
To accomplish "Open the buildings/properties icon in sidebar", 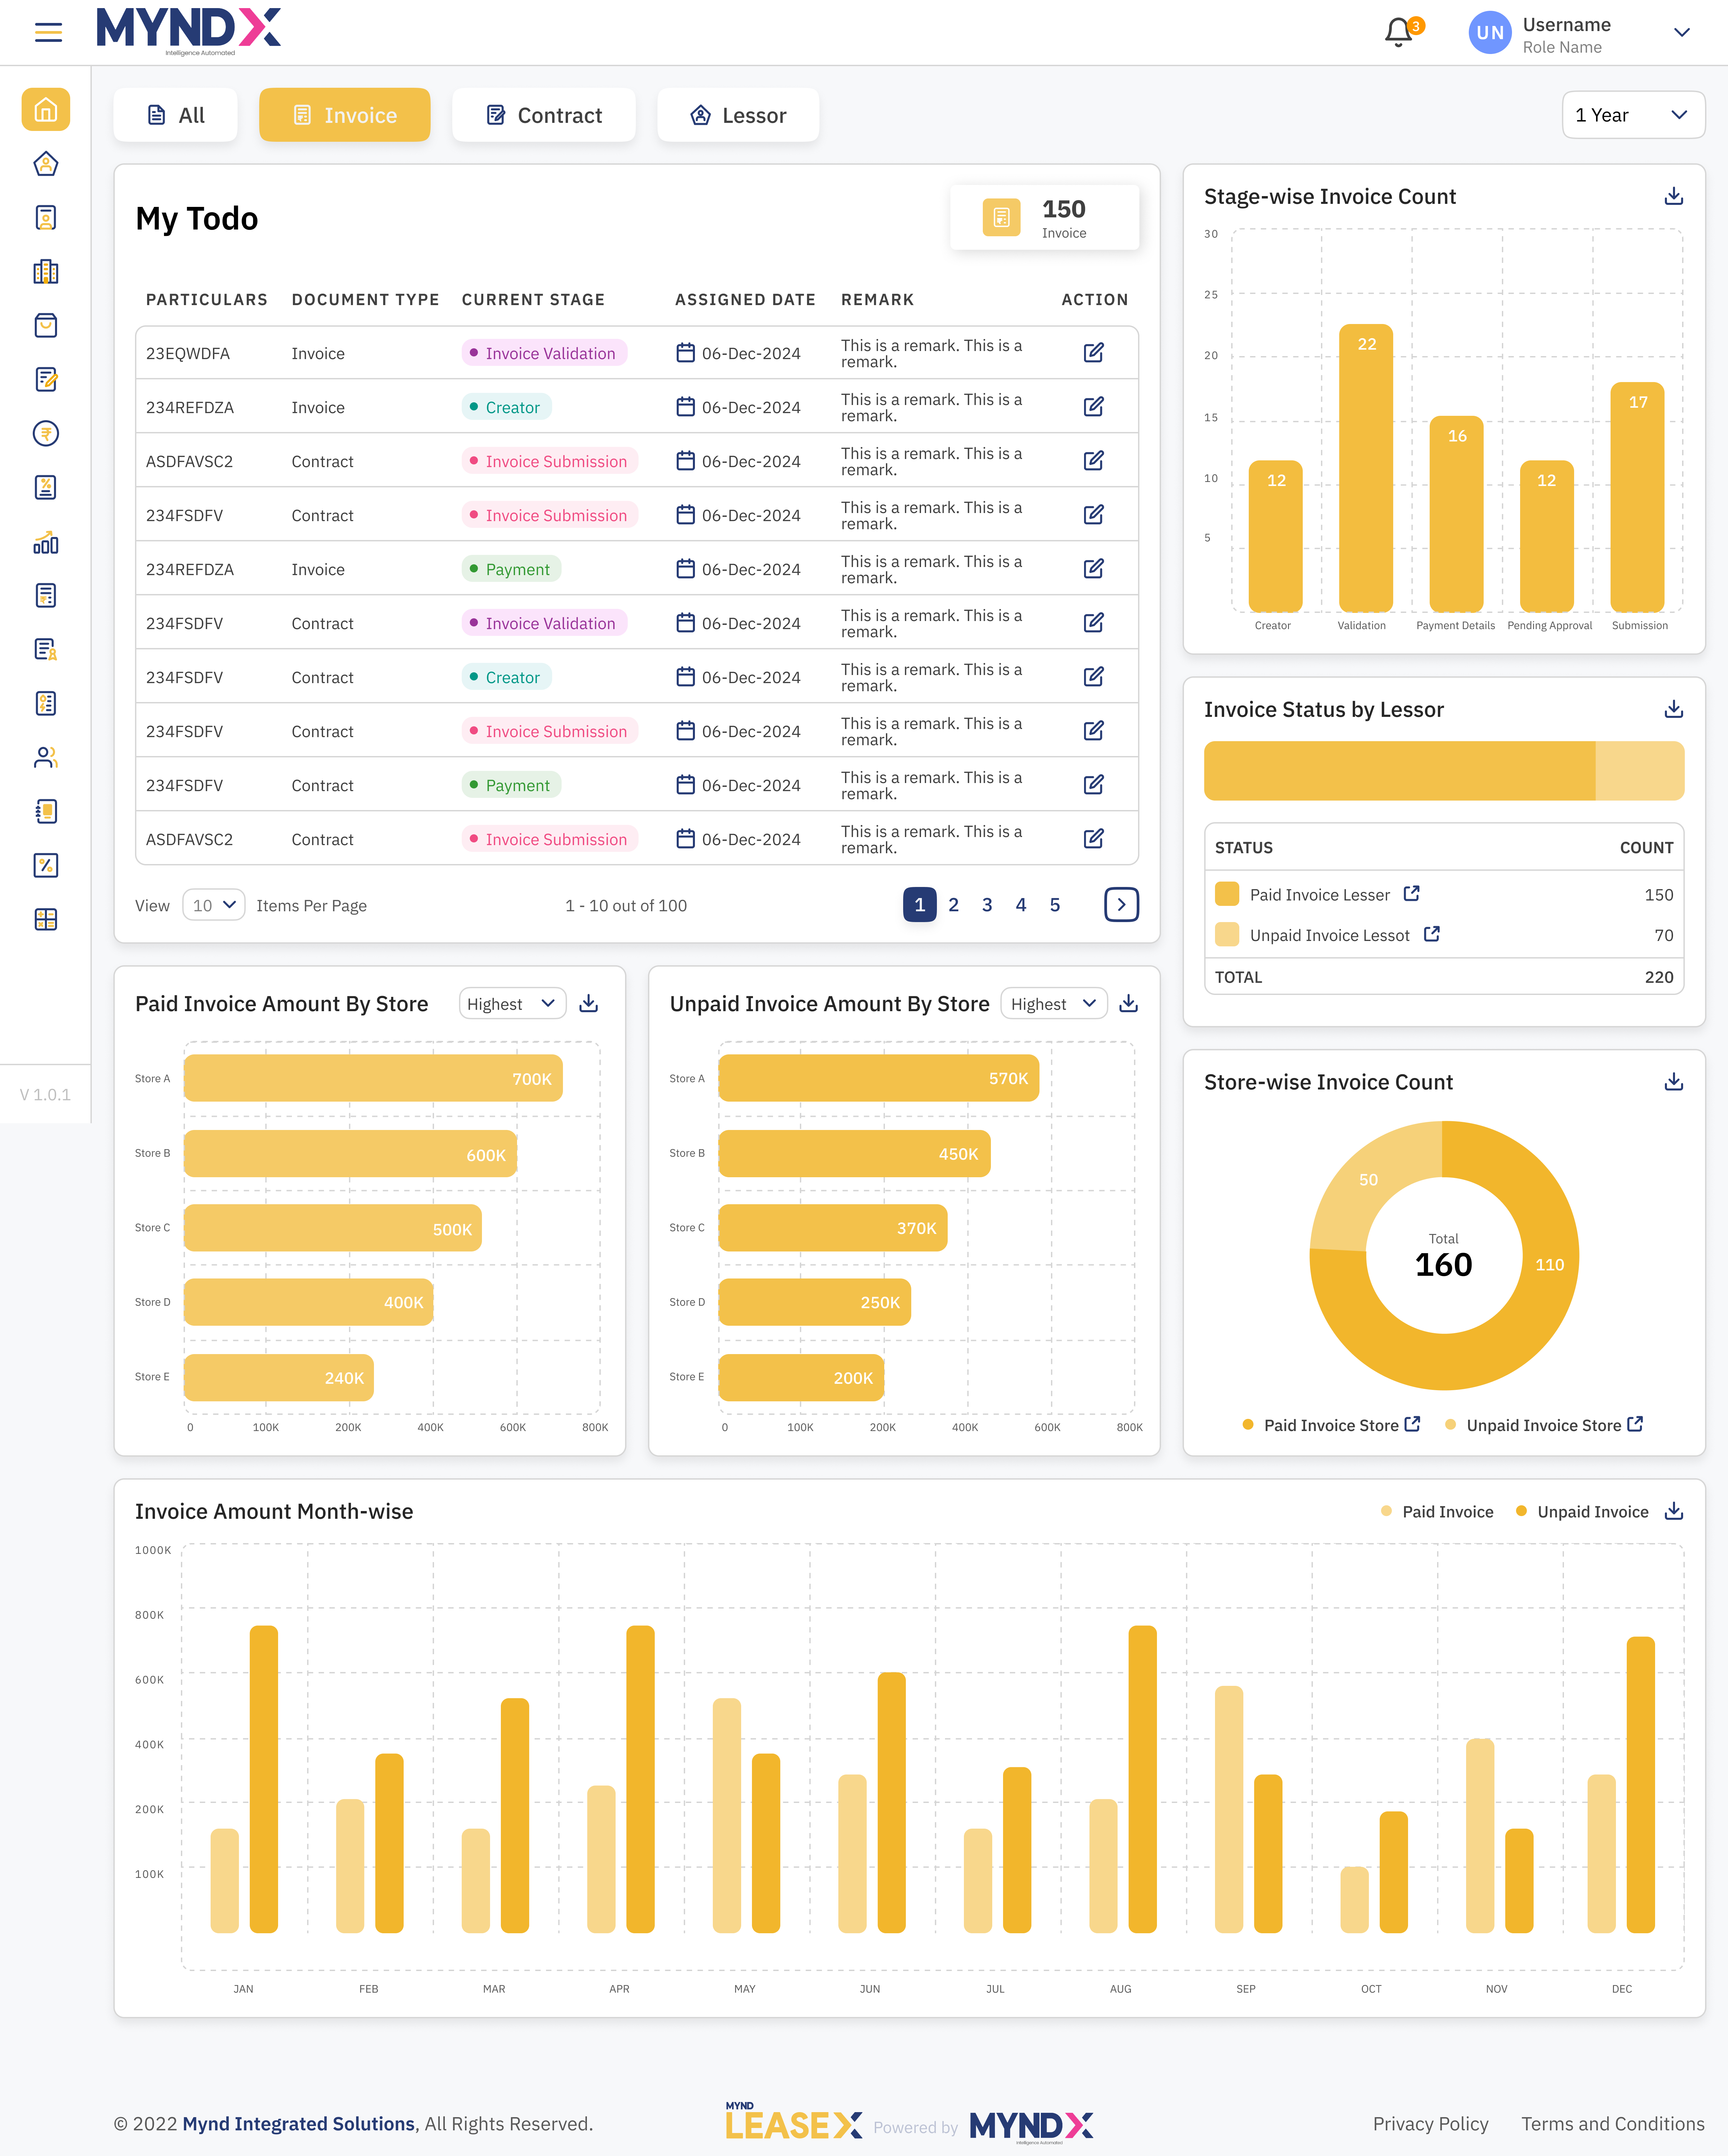I will [46, 271].
